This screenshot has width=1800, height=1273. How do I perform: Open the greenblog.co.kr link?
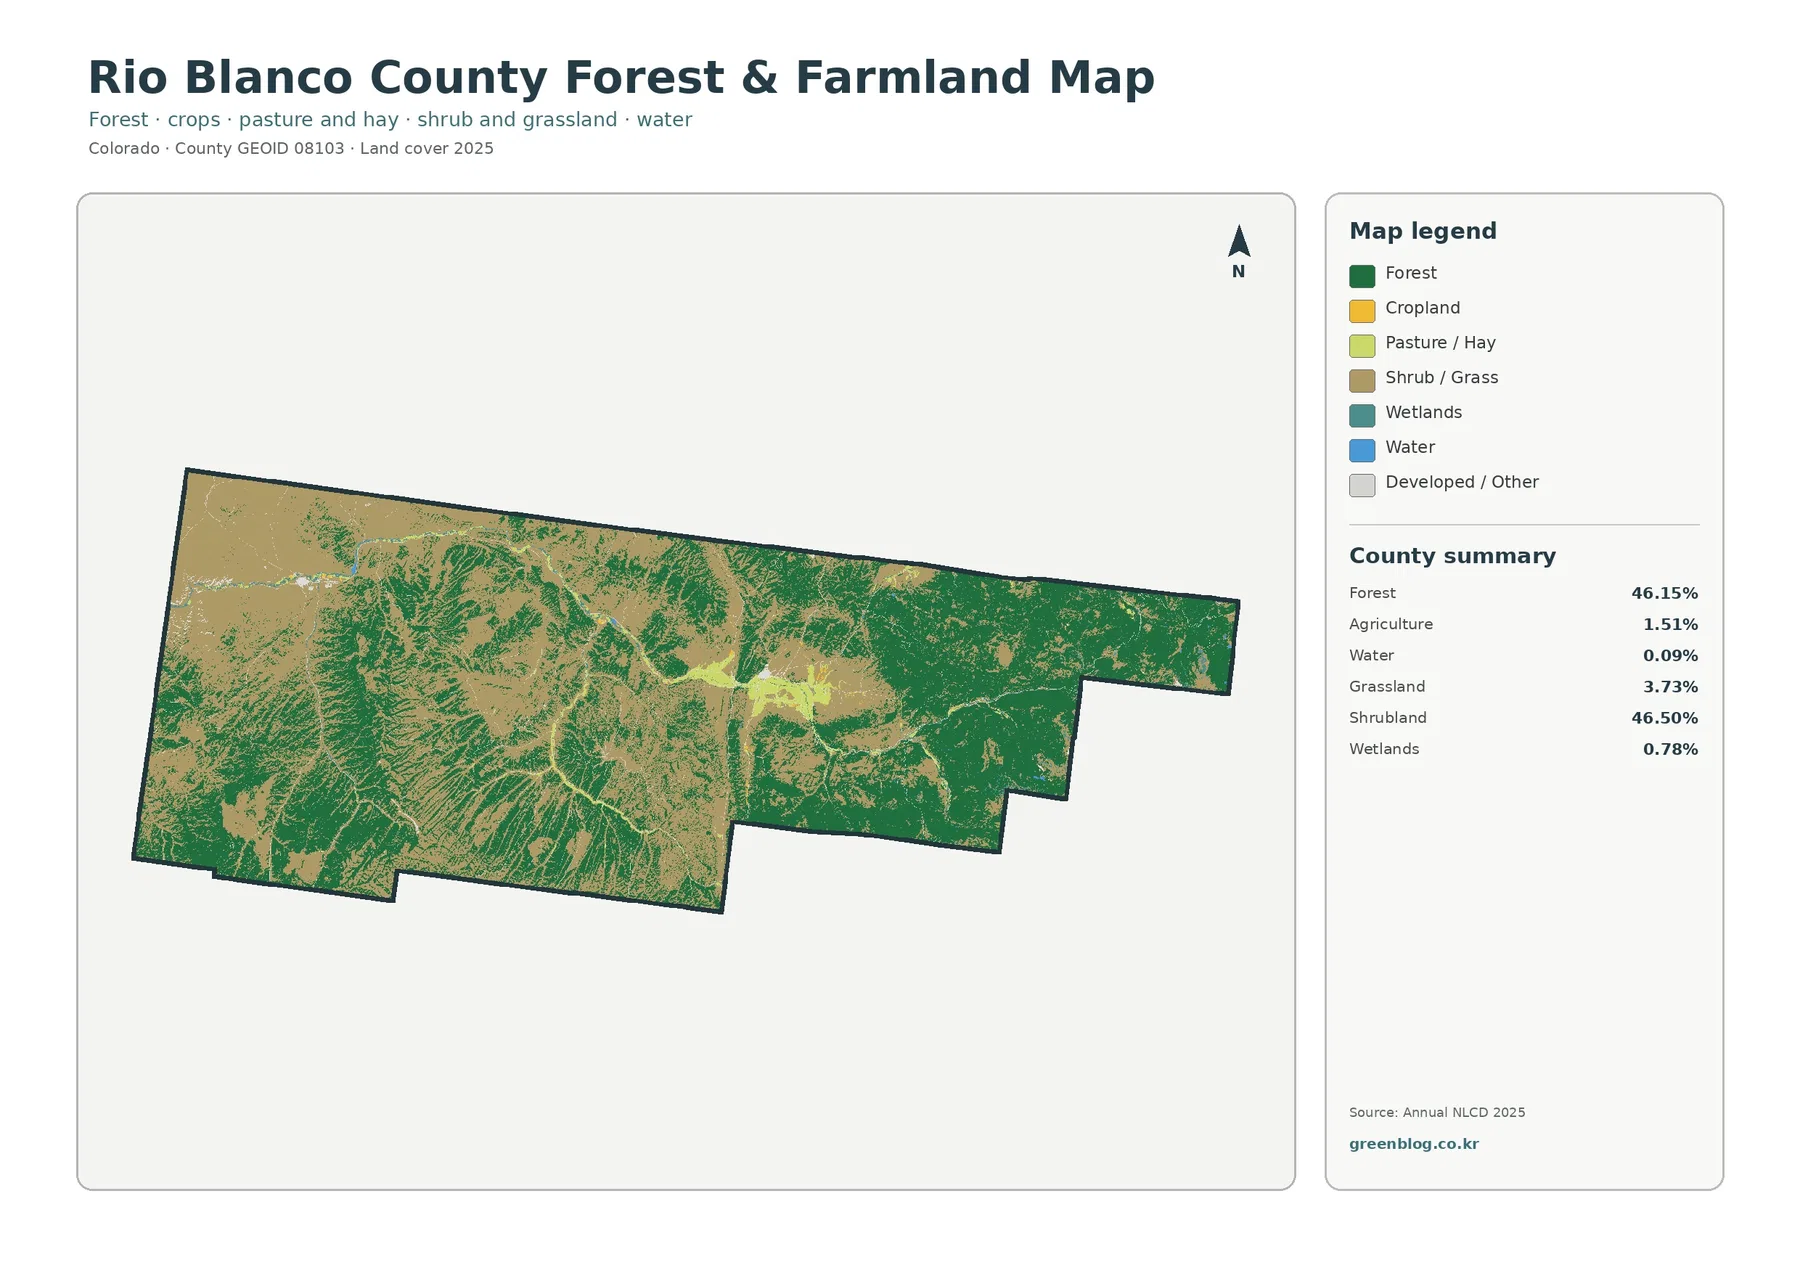[1413, 1144]
